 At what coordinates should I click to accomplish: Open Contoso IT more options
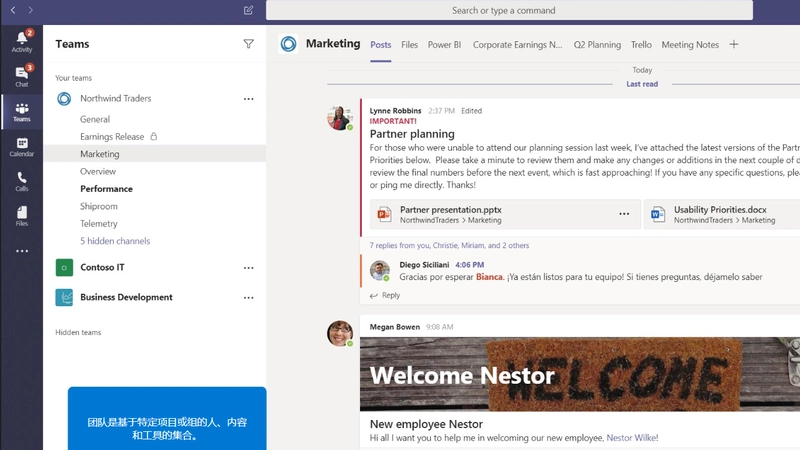tap(248, 268)
